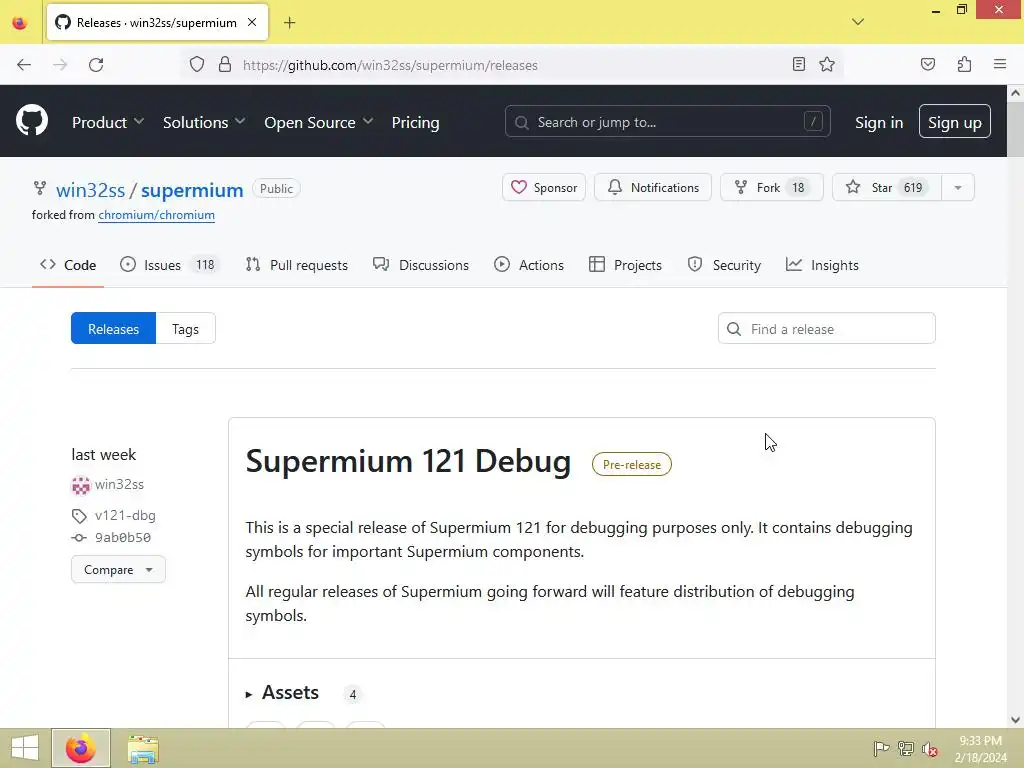Viewport: 1024px width, 768px height.
Task: Select the Tags toggle button
Action: 185,328
